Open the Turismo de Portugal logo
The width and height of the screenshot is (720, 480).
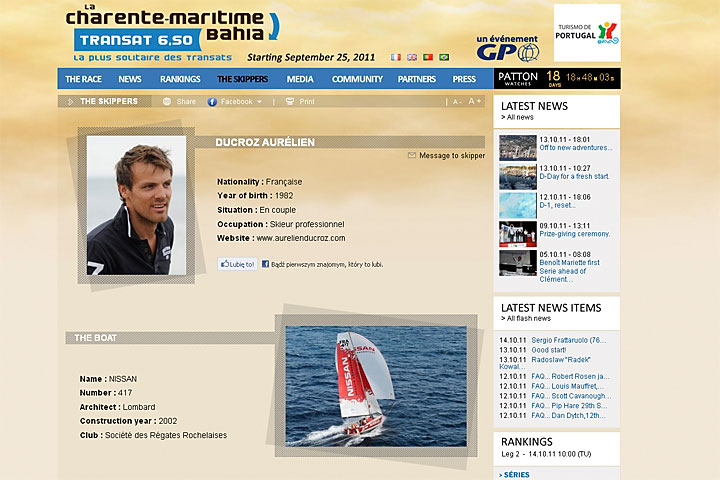tap(587, 33)
